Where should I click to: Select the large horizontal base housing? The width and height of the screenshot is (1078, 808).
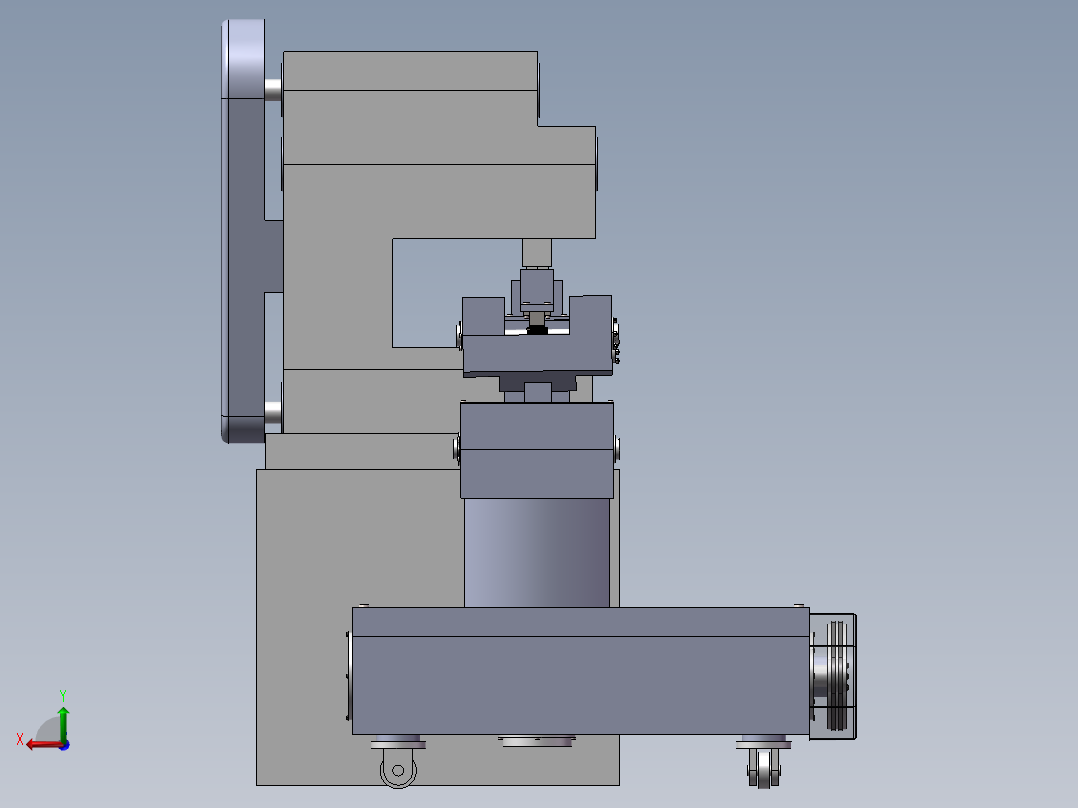(x=580, y=671)
